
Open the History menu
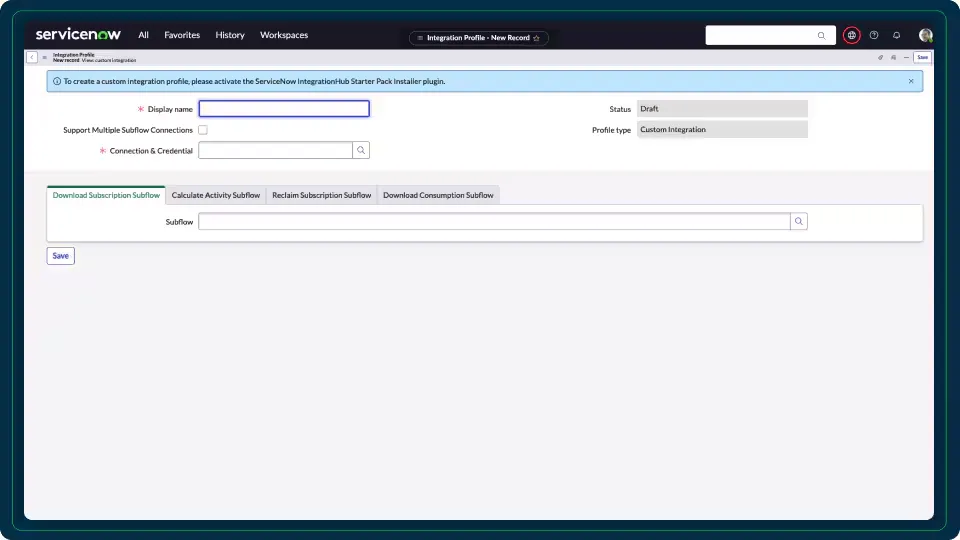(x=230, y=35)
